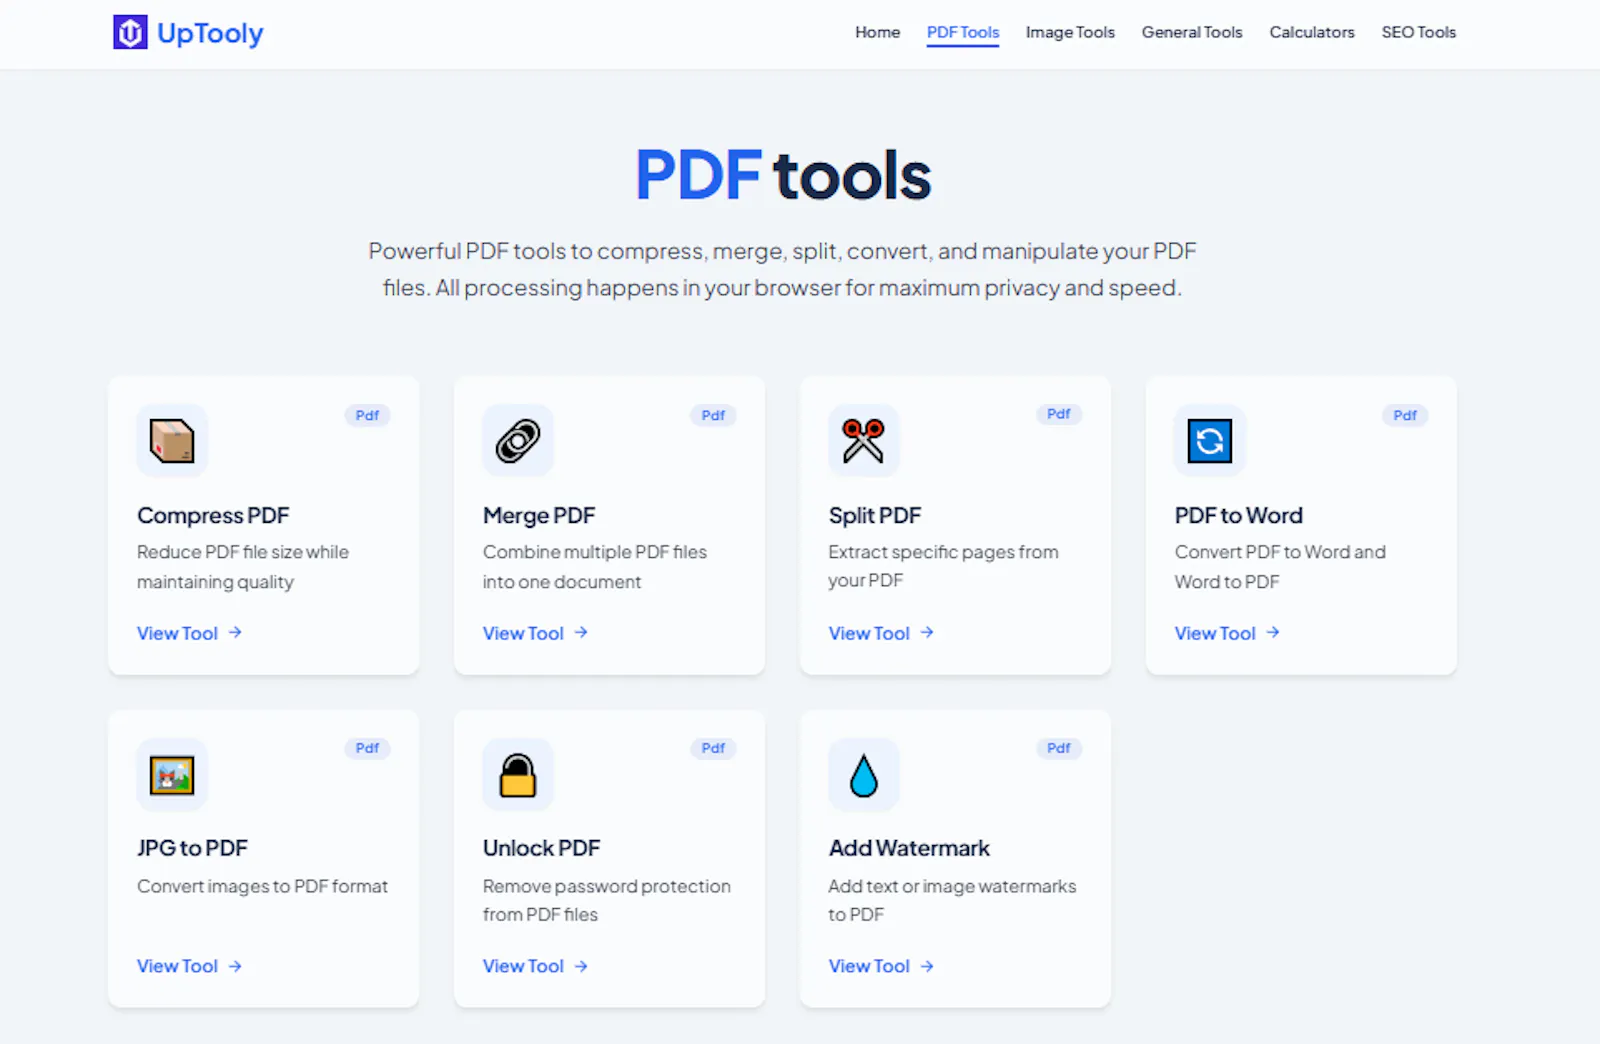Open the General Tools nav item
The height and width of the screenshot is (1044, 1600).
[1192, 32]
